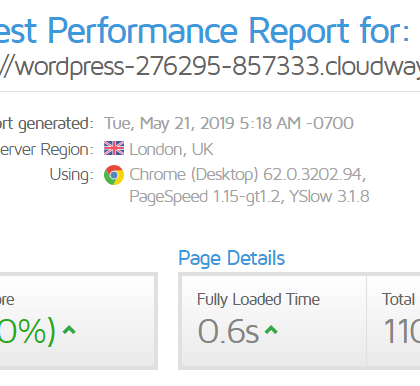This screenshot has height=386, width=420.
Task: Click the Chrome browser icon
Action: 114,175
